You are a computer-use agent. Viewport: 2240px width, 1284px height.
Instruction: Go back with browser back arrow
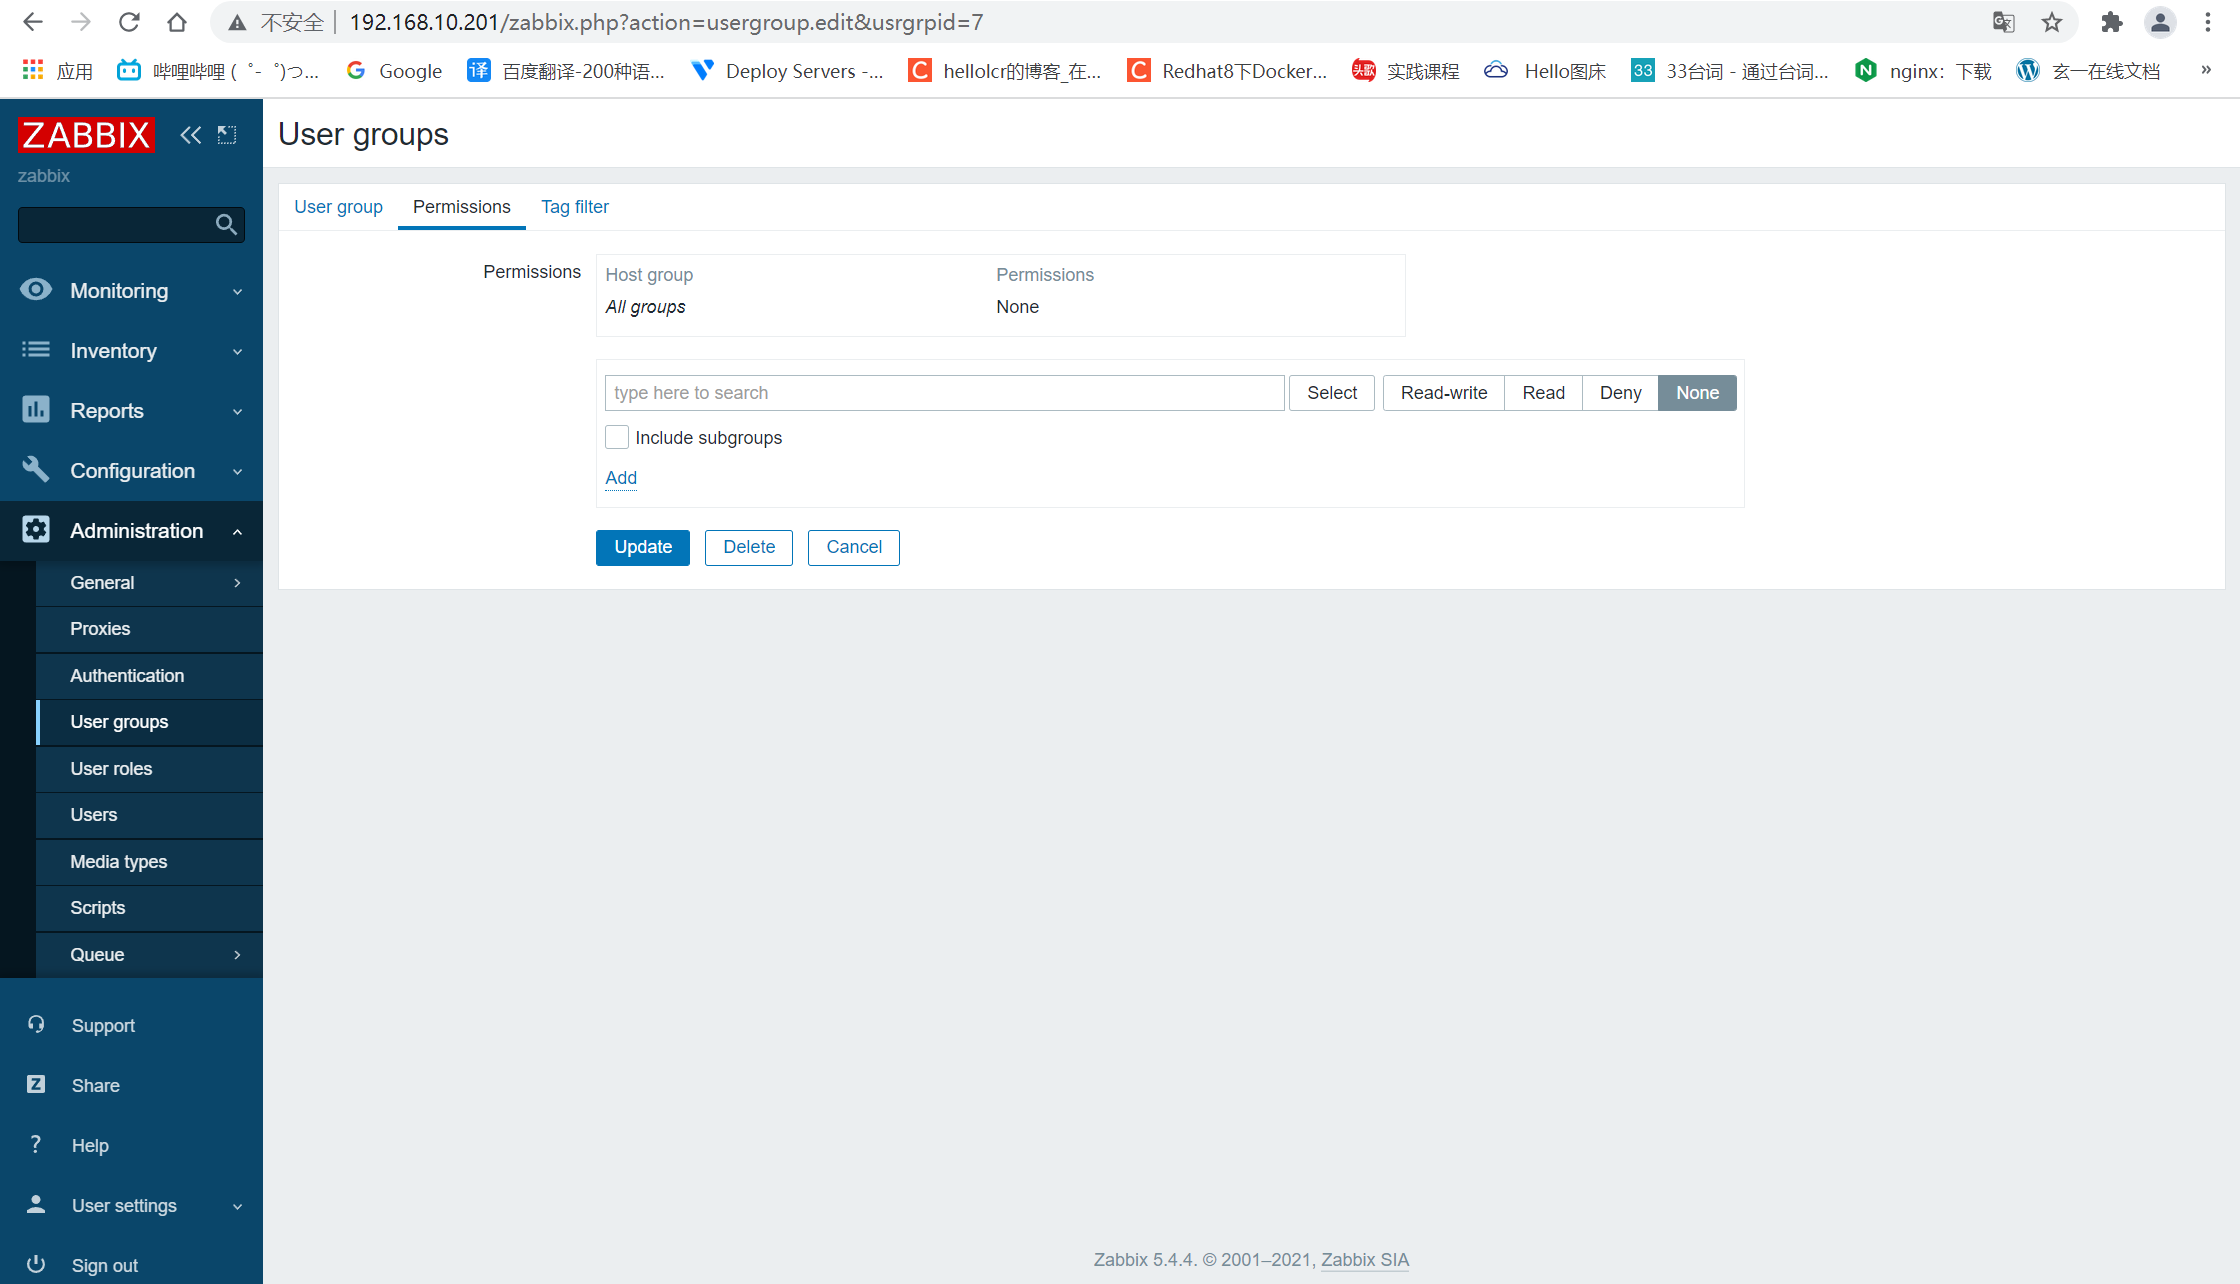pos(33,22)
